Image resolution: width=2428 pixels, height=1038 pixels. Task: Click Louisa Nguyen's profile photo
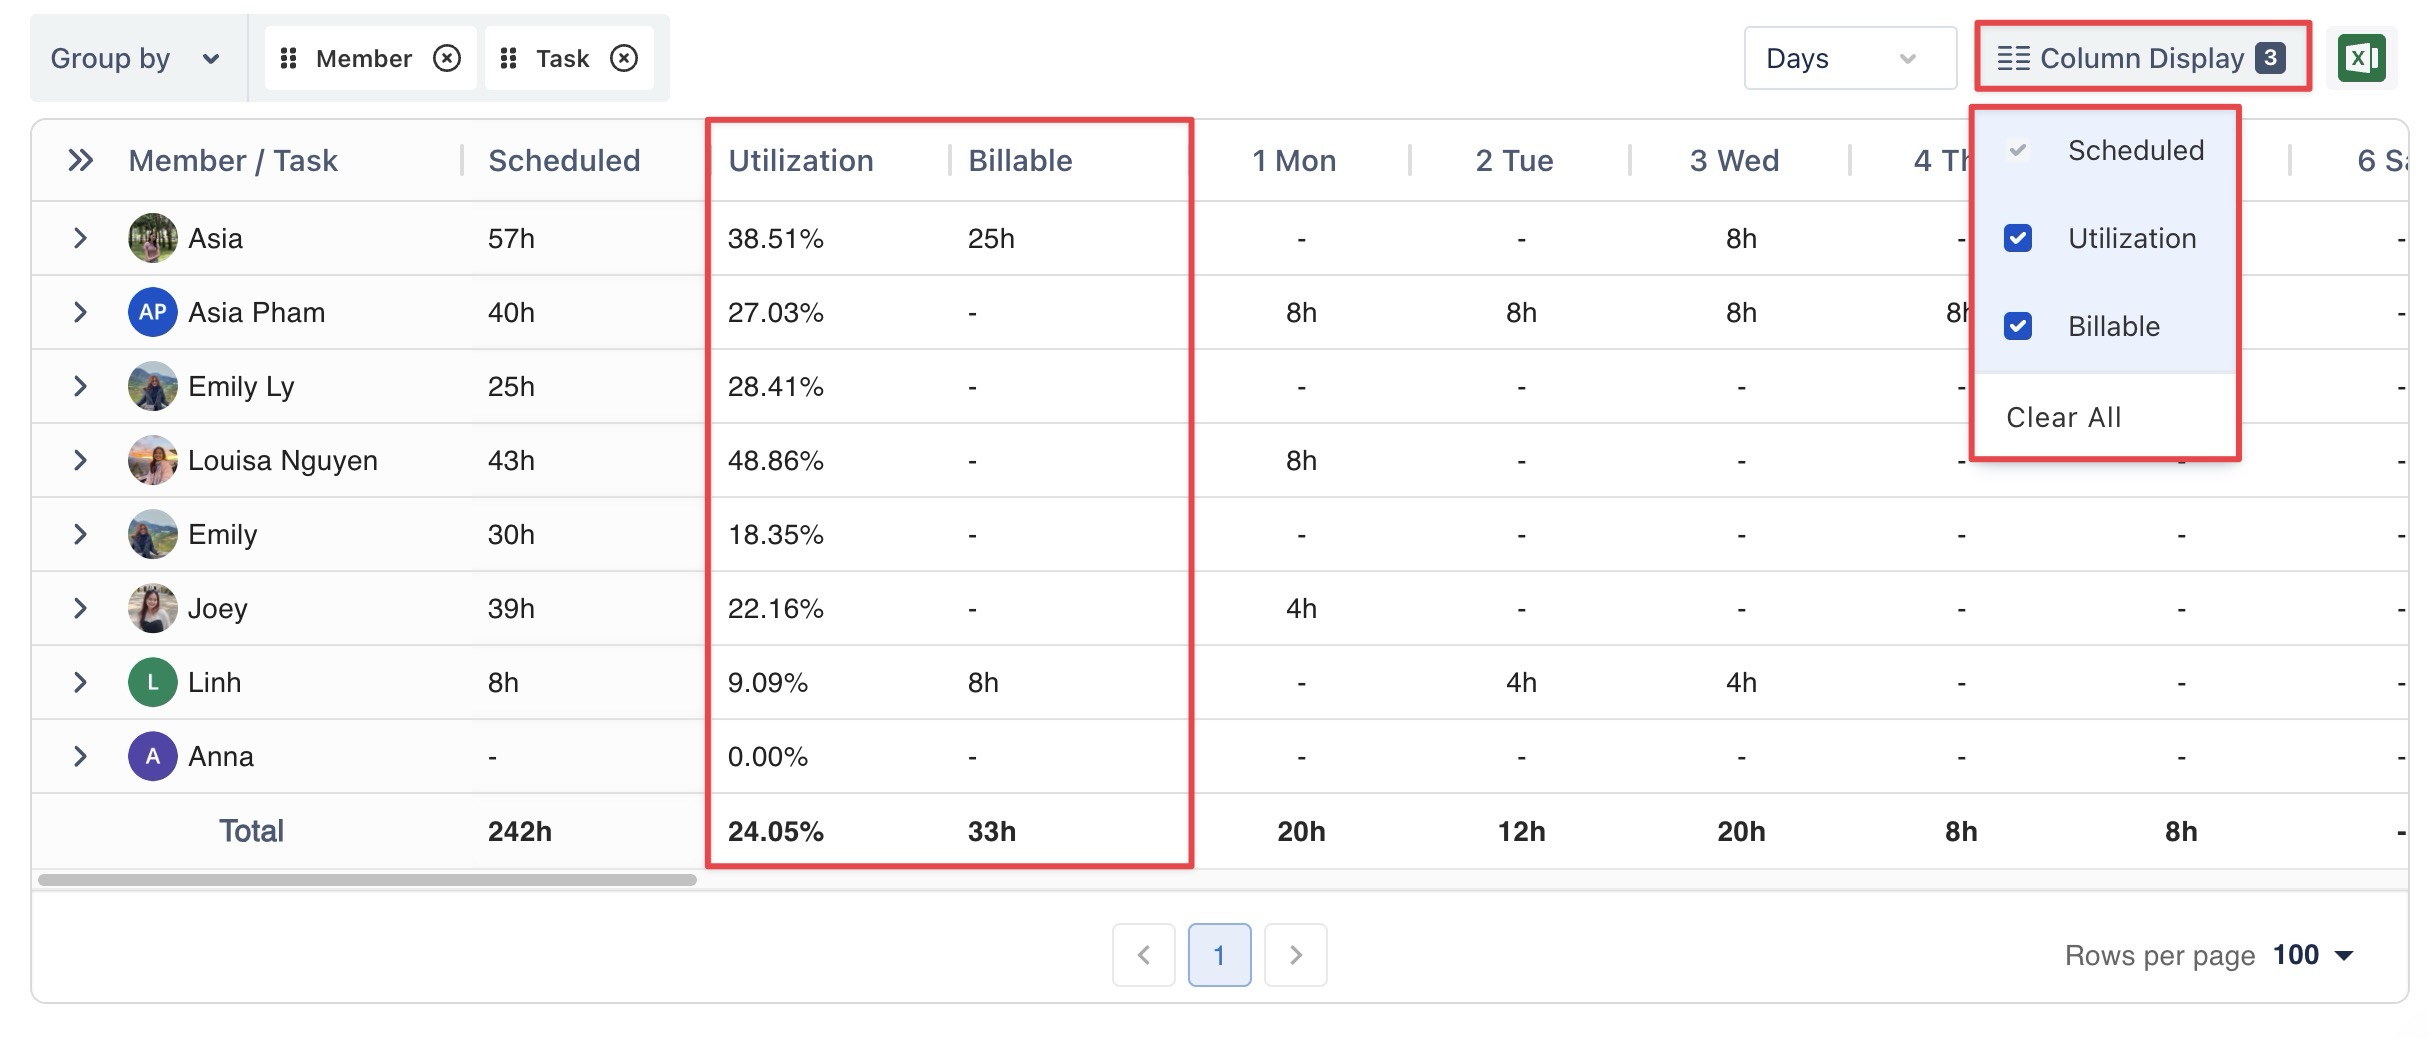tap(152, 460)
